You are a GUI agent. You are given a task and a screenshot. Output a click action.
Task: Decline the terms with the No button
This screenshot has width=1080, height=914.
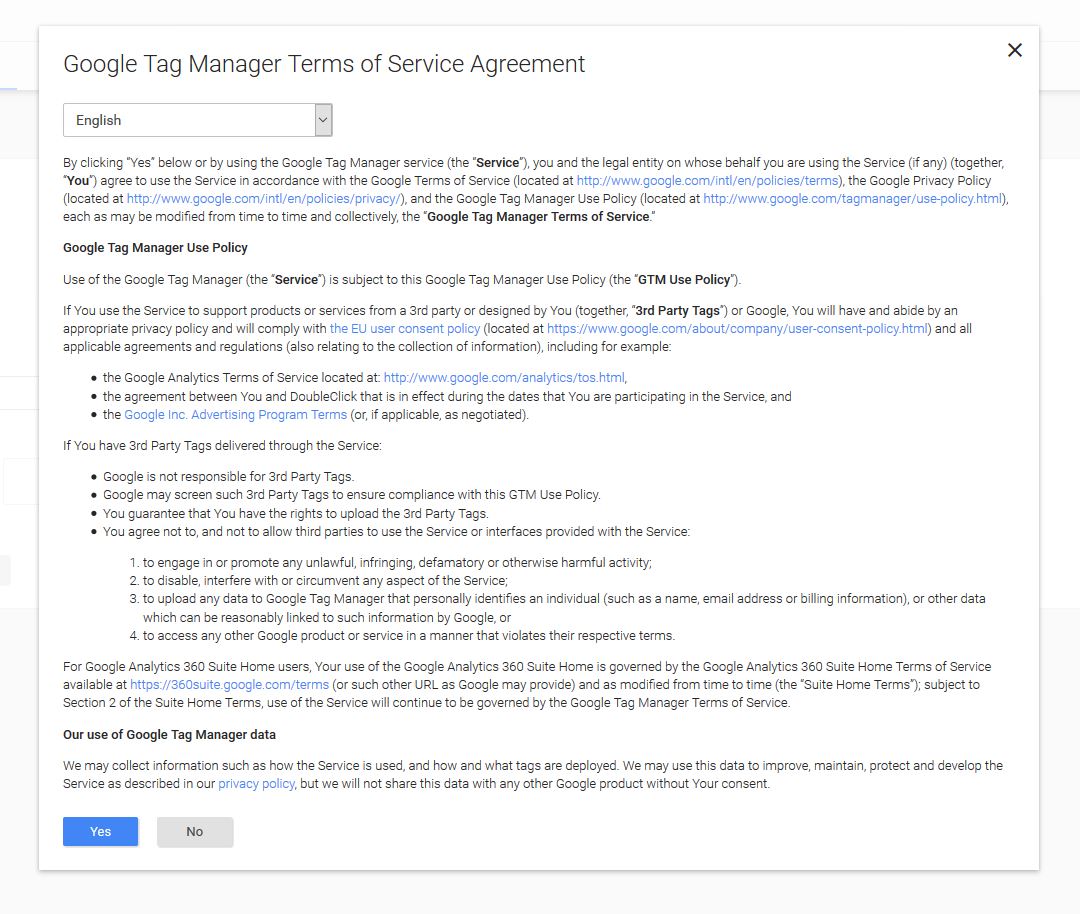(195, 831)
